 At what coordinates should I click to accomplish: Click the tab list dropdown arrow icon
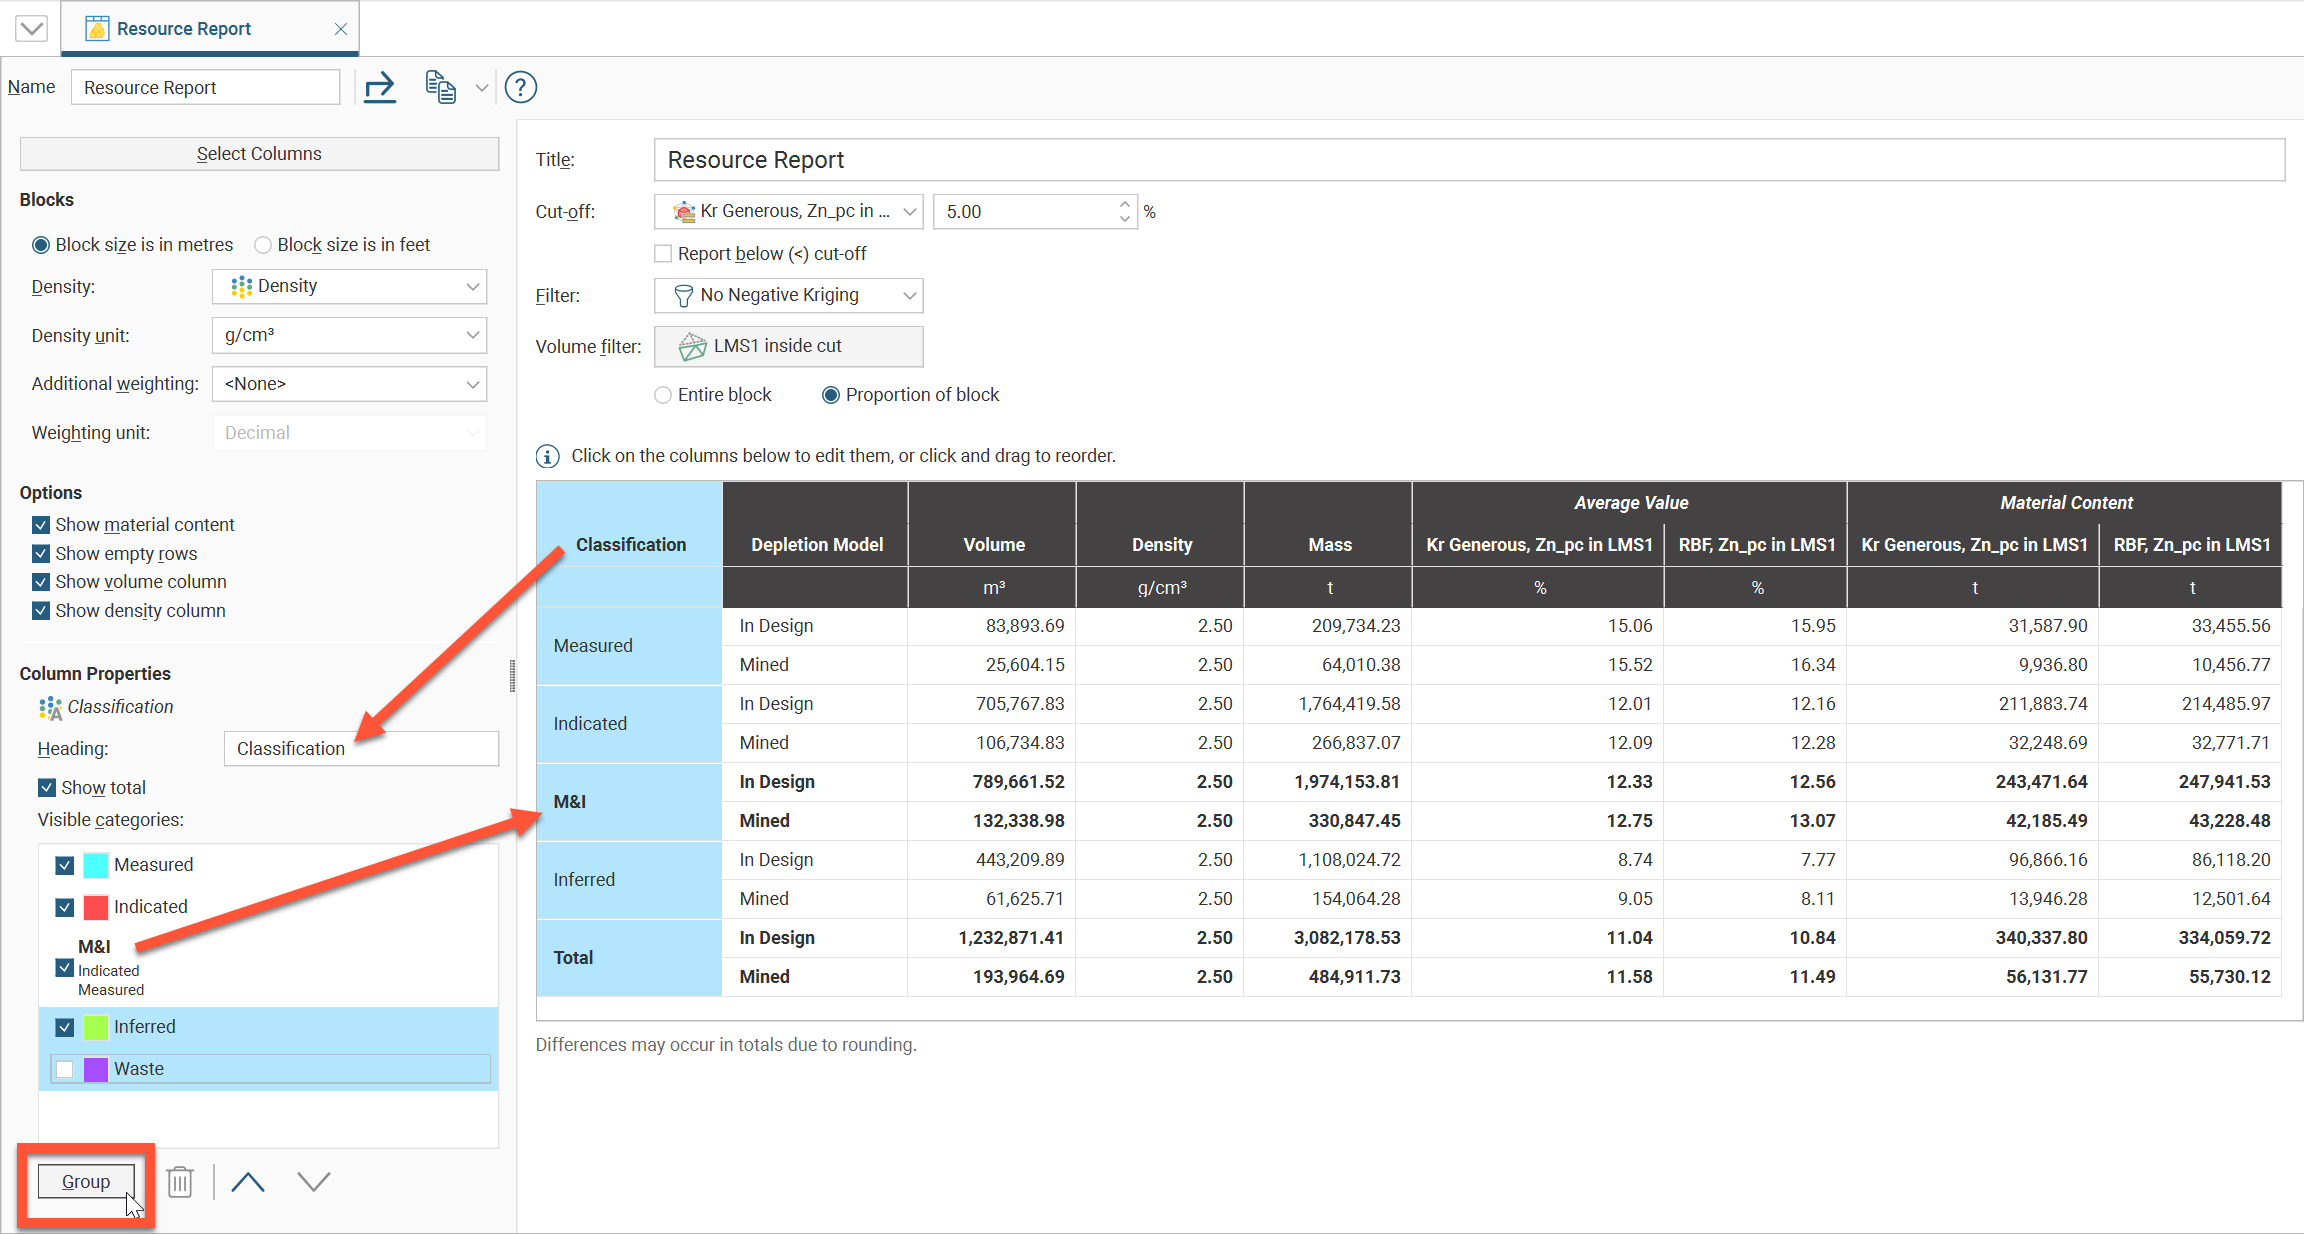31,28
